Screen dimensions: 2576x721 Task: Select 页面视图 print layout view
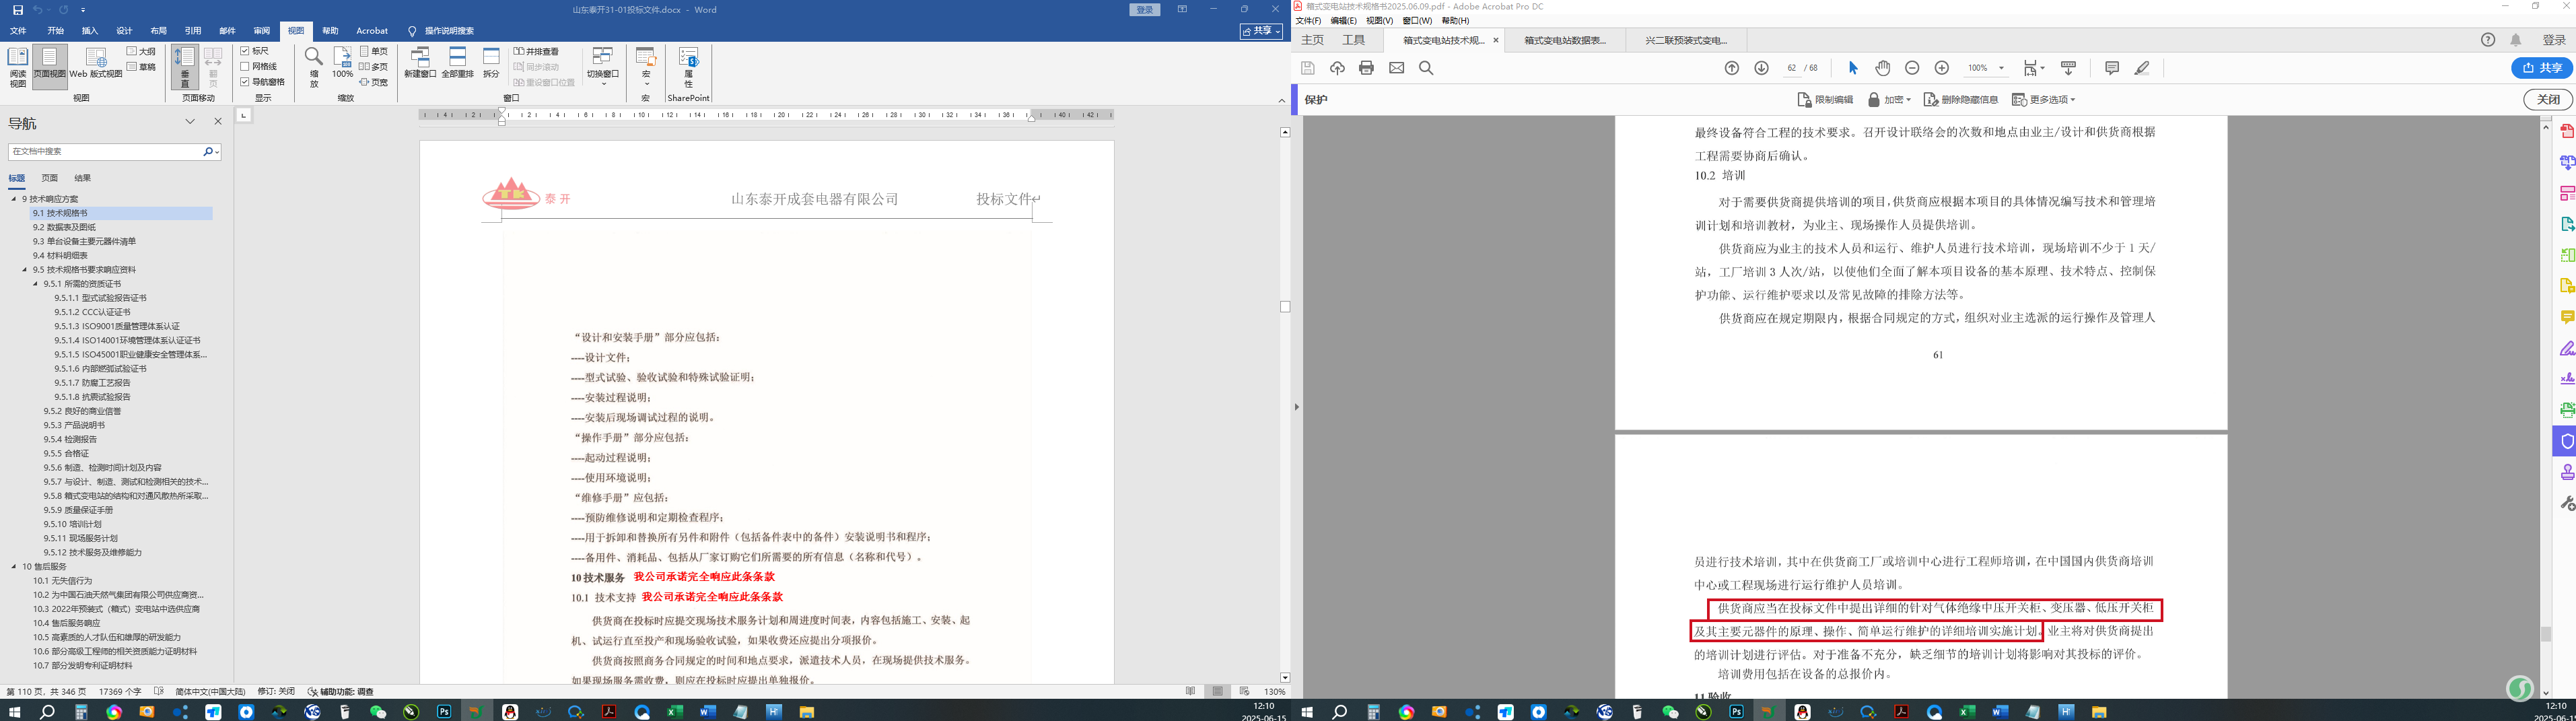click(x=50, y=66)
